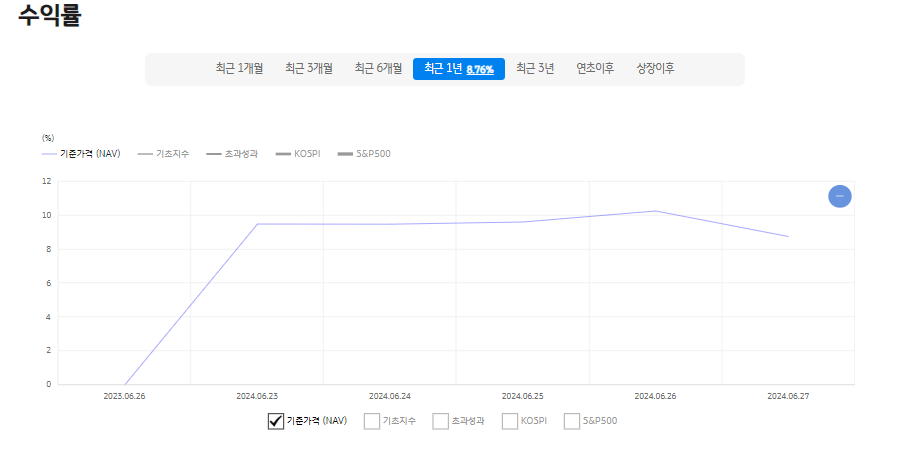The height and width of the screenshot is (466, 901).
Task: Switch to the 최근 3개월 tab
Action: pyautogui.click(x=309, y=68)
